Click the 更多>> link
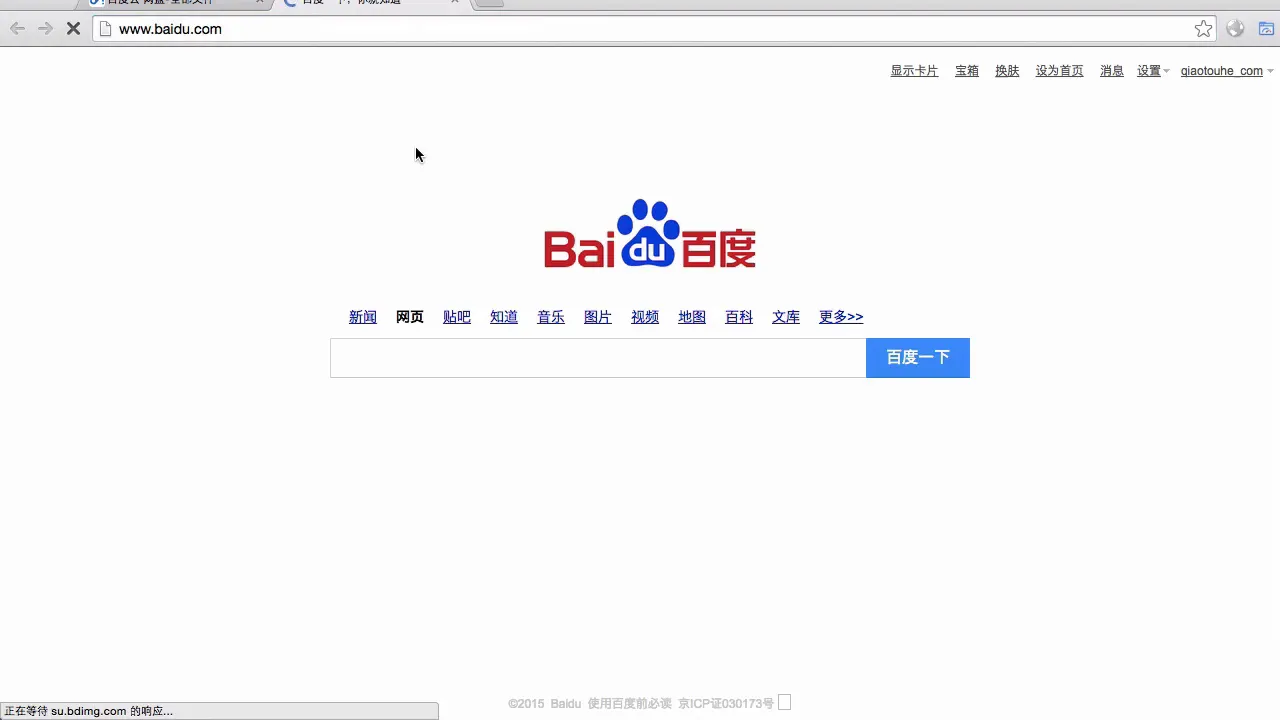The height and width of the screenshot is (720, 1280). pyautogui.click(x=841, y=317)
